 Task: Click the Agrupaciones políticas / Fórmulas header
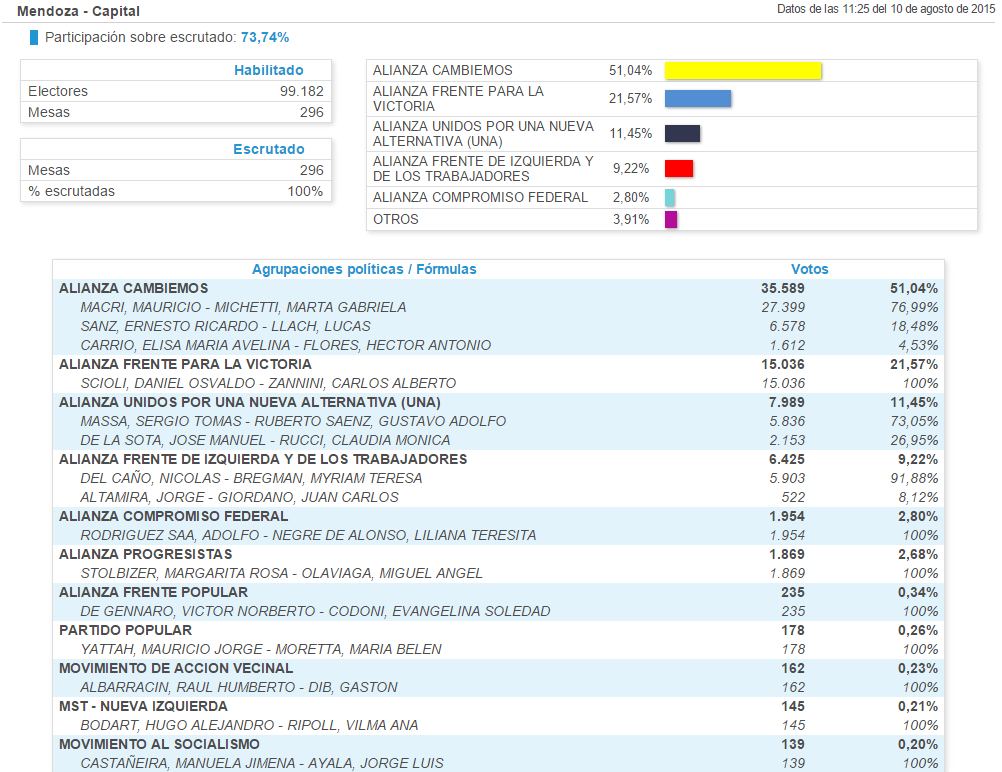[364, 269]
